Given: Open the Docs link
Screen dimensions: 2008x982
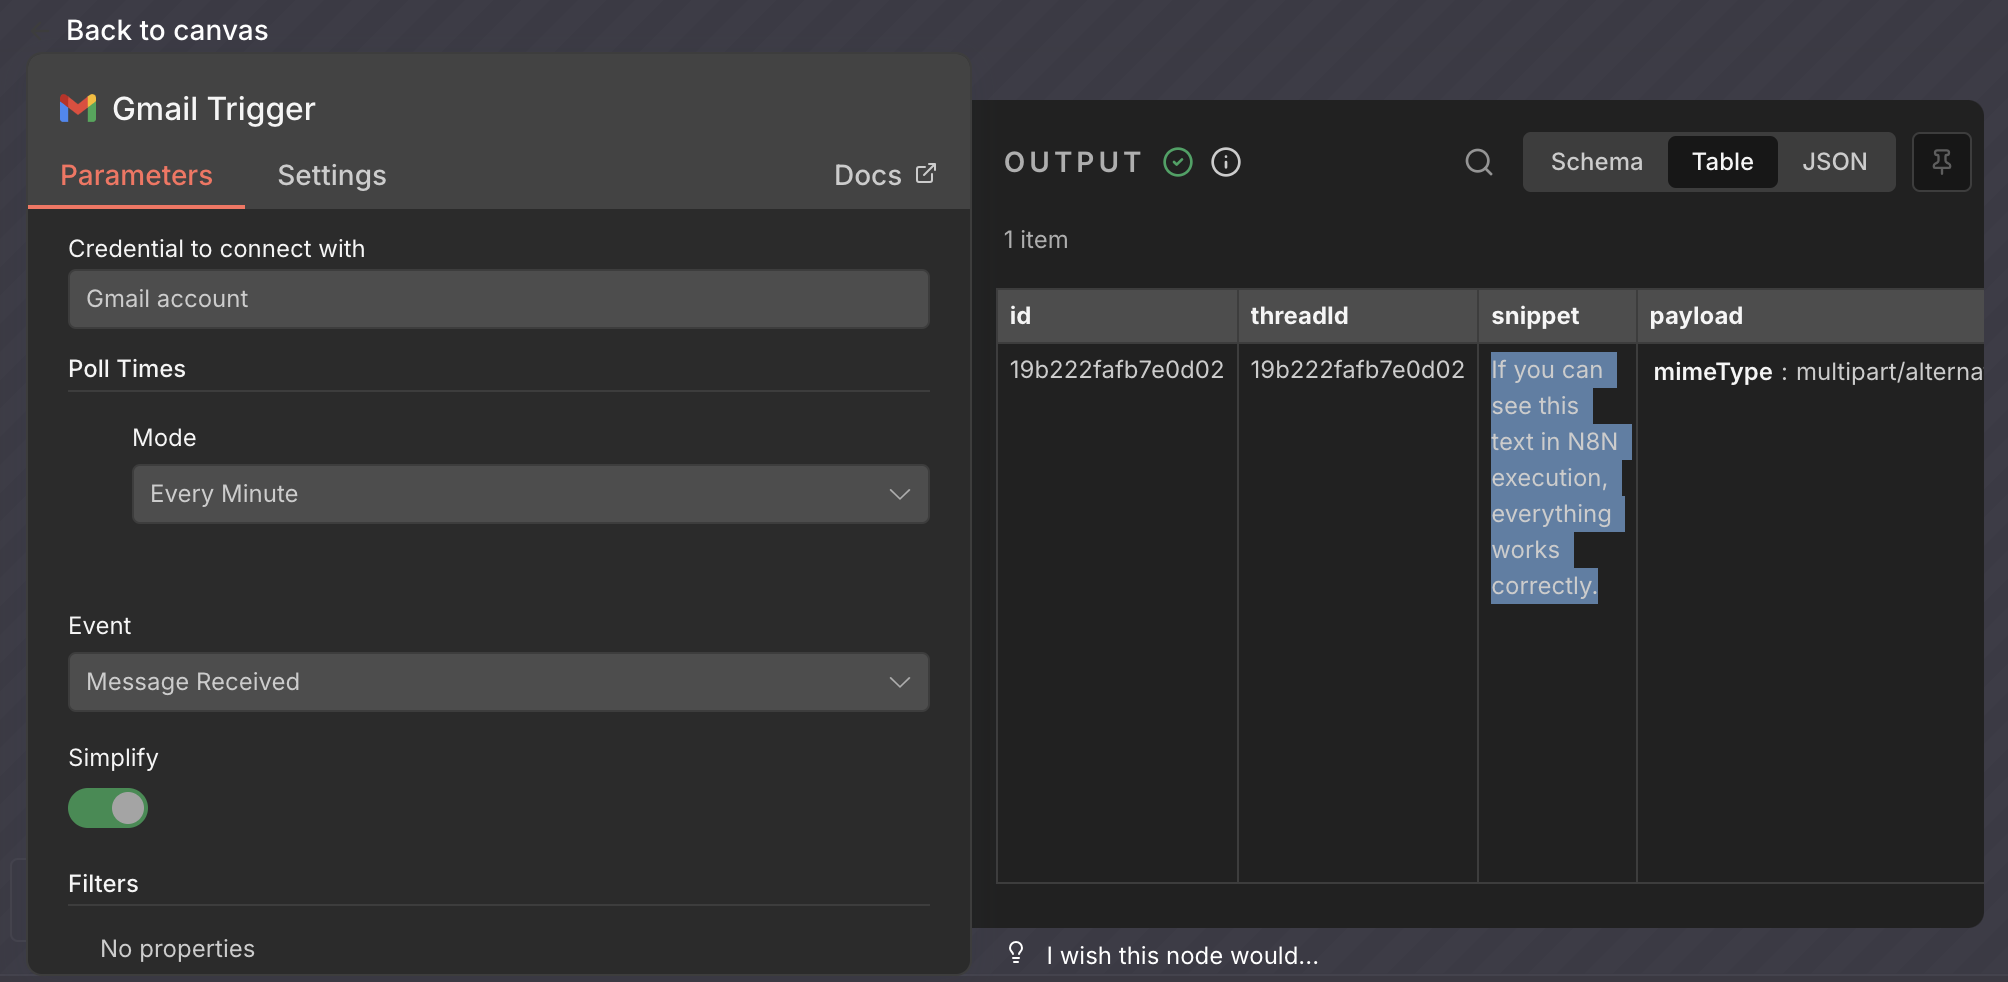Looking at the screenshot, I should tap(867, 176).
